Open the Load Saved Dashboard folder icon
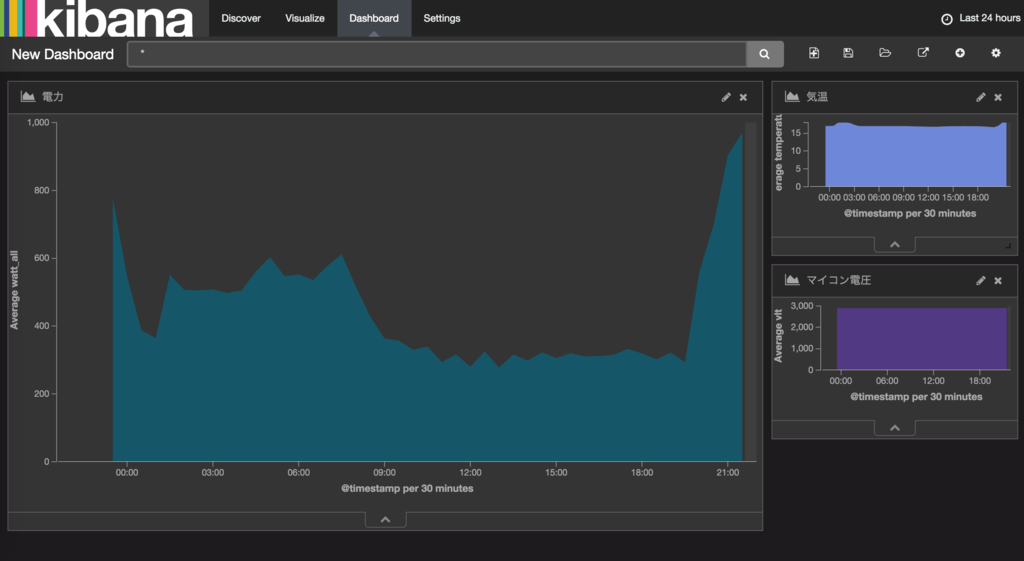Screen dimensions: 1024x561 [x=885, y=53]
